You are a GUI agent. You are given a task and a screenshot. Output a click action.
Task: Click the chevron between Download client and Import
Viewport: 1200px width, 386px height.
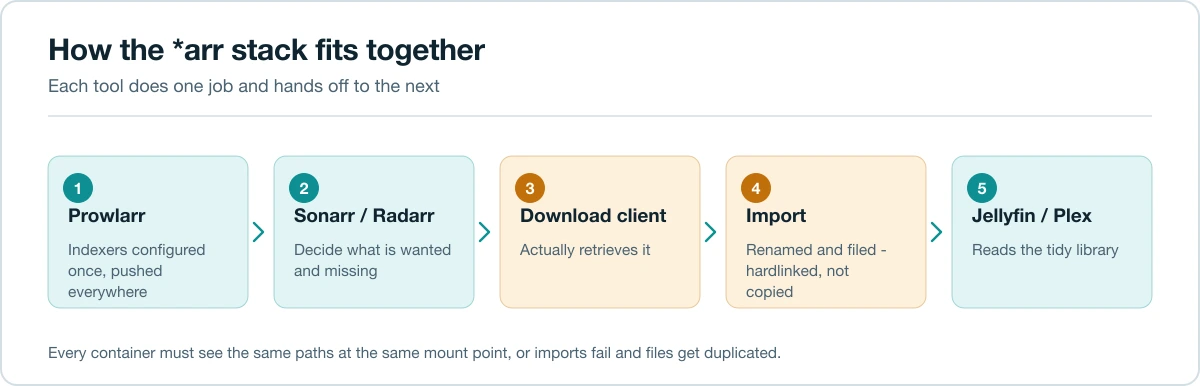(x=711, y=232)
